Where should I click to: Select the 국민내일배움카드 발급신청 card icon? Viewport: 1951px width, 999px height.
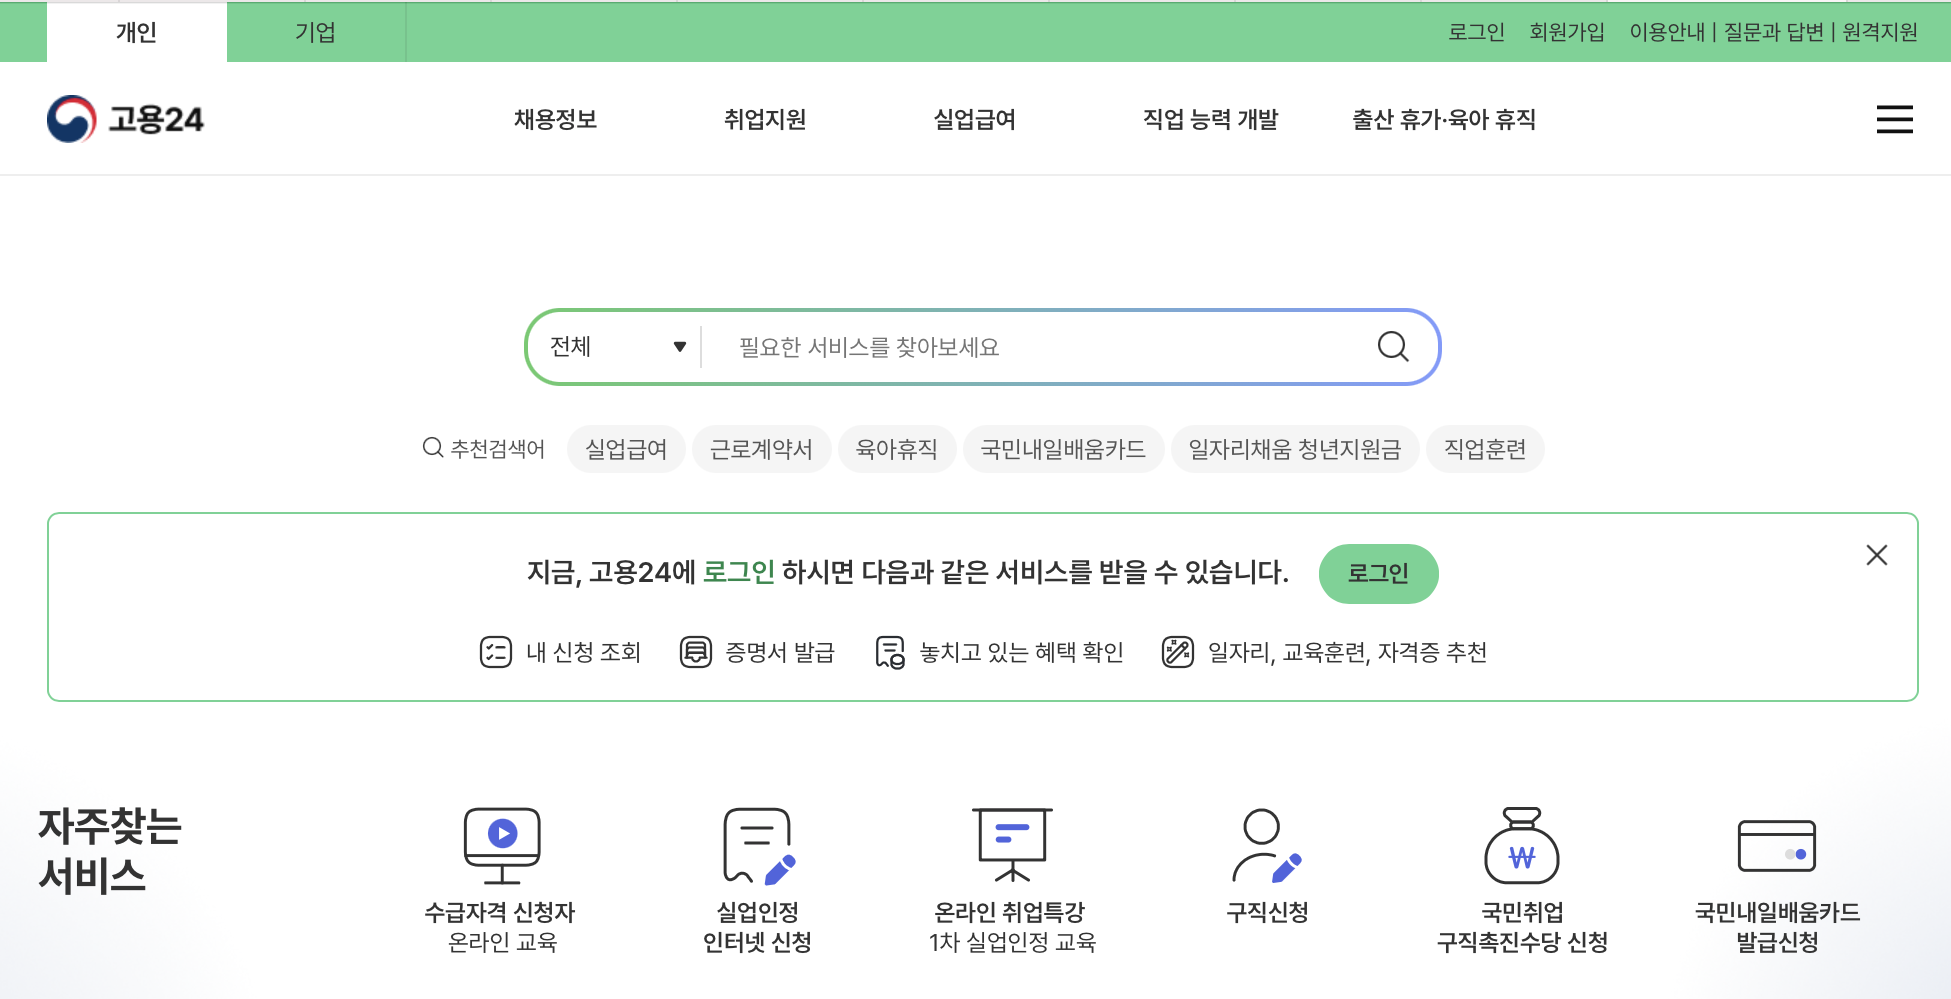(1777, 845)
